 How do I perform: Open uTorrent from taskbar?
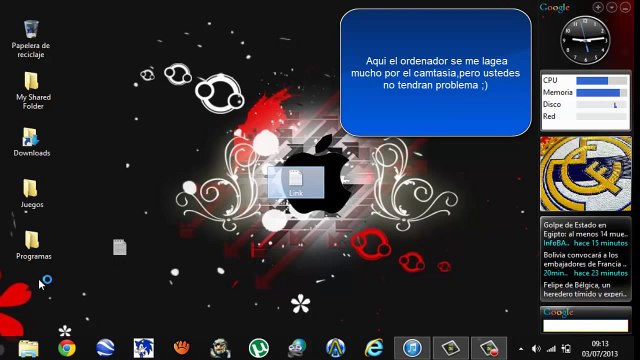[x=258, y=348]
